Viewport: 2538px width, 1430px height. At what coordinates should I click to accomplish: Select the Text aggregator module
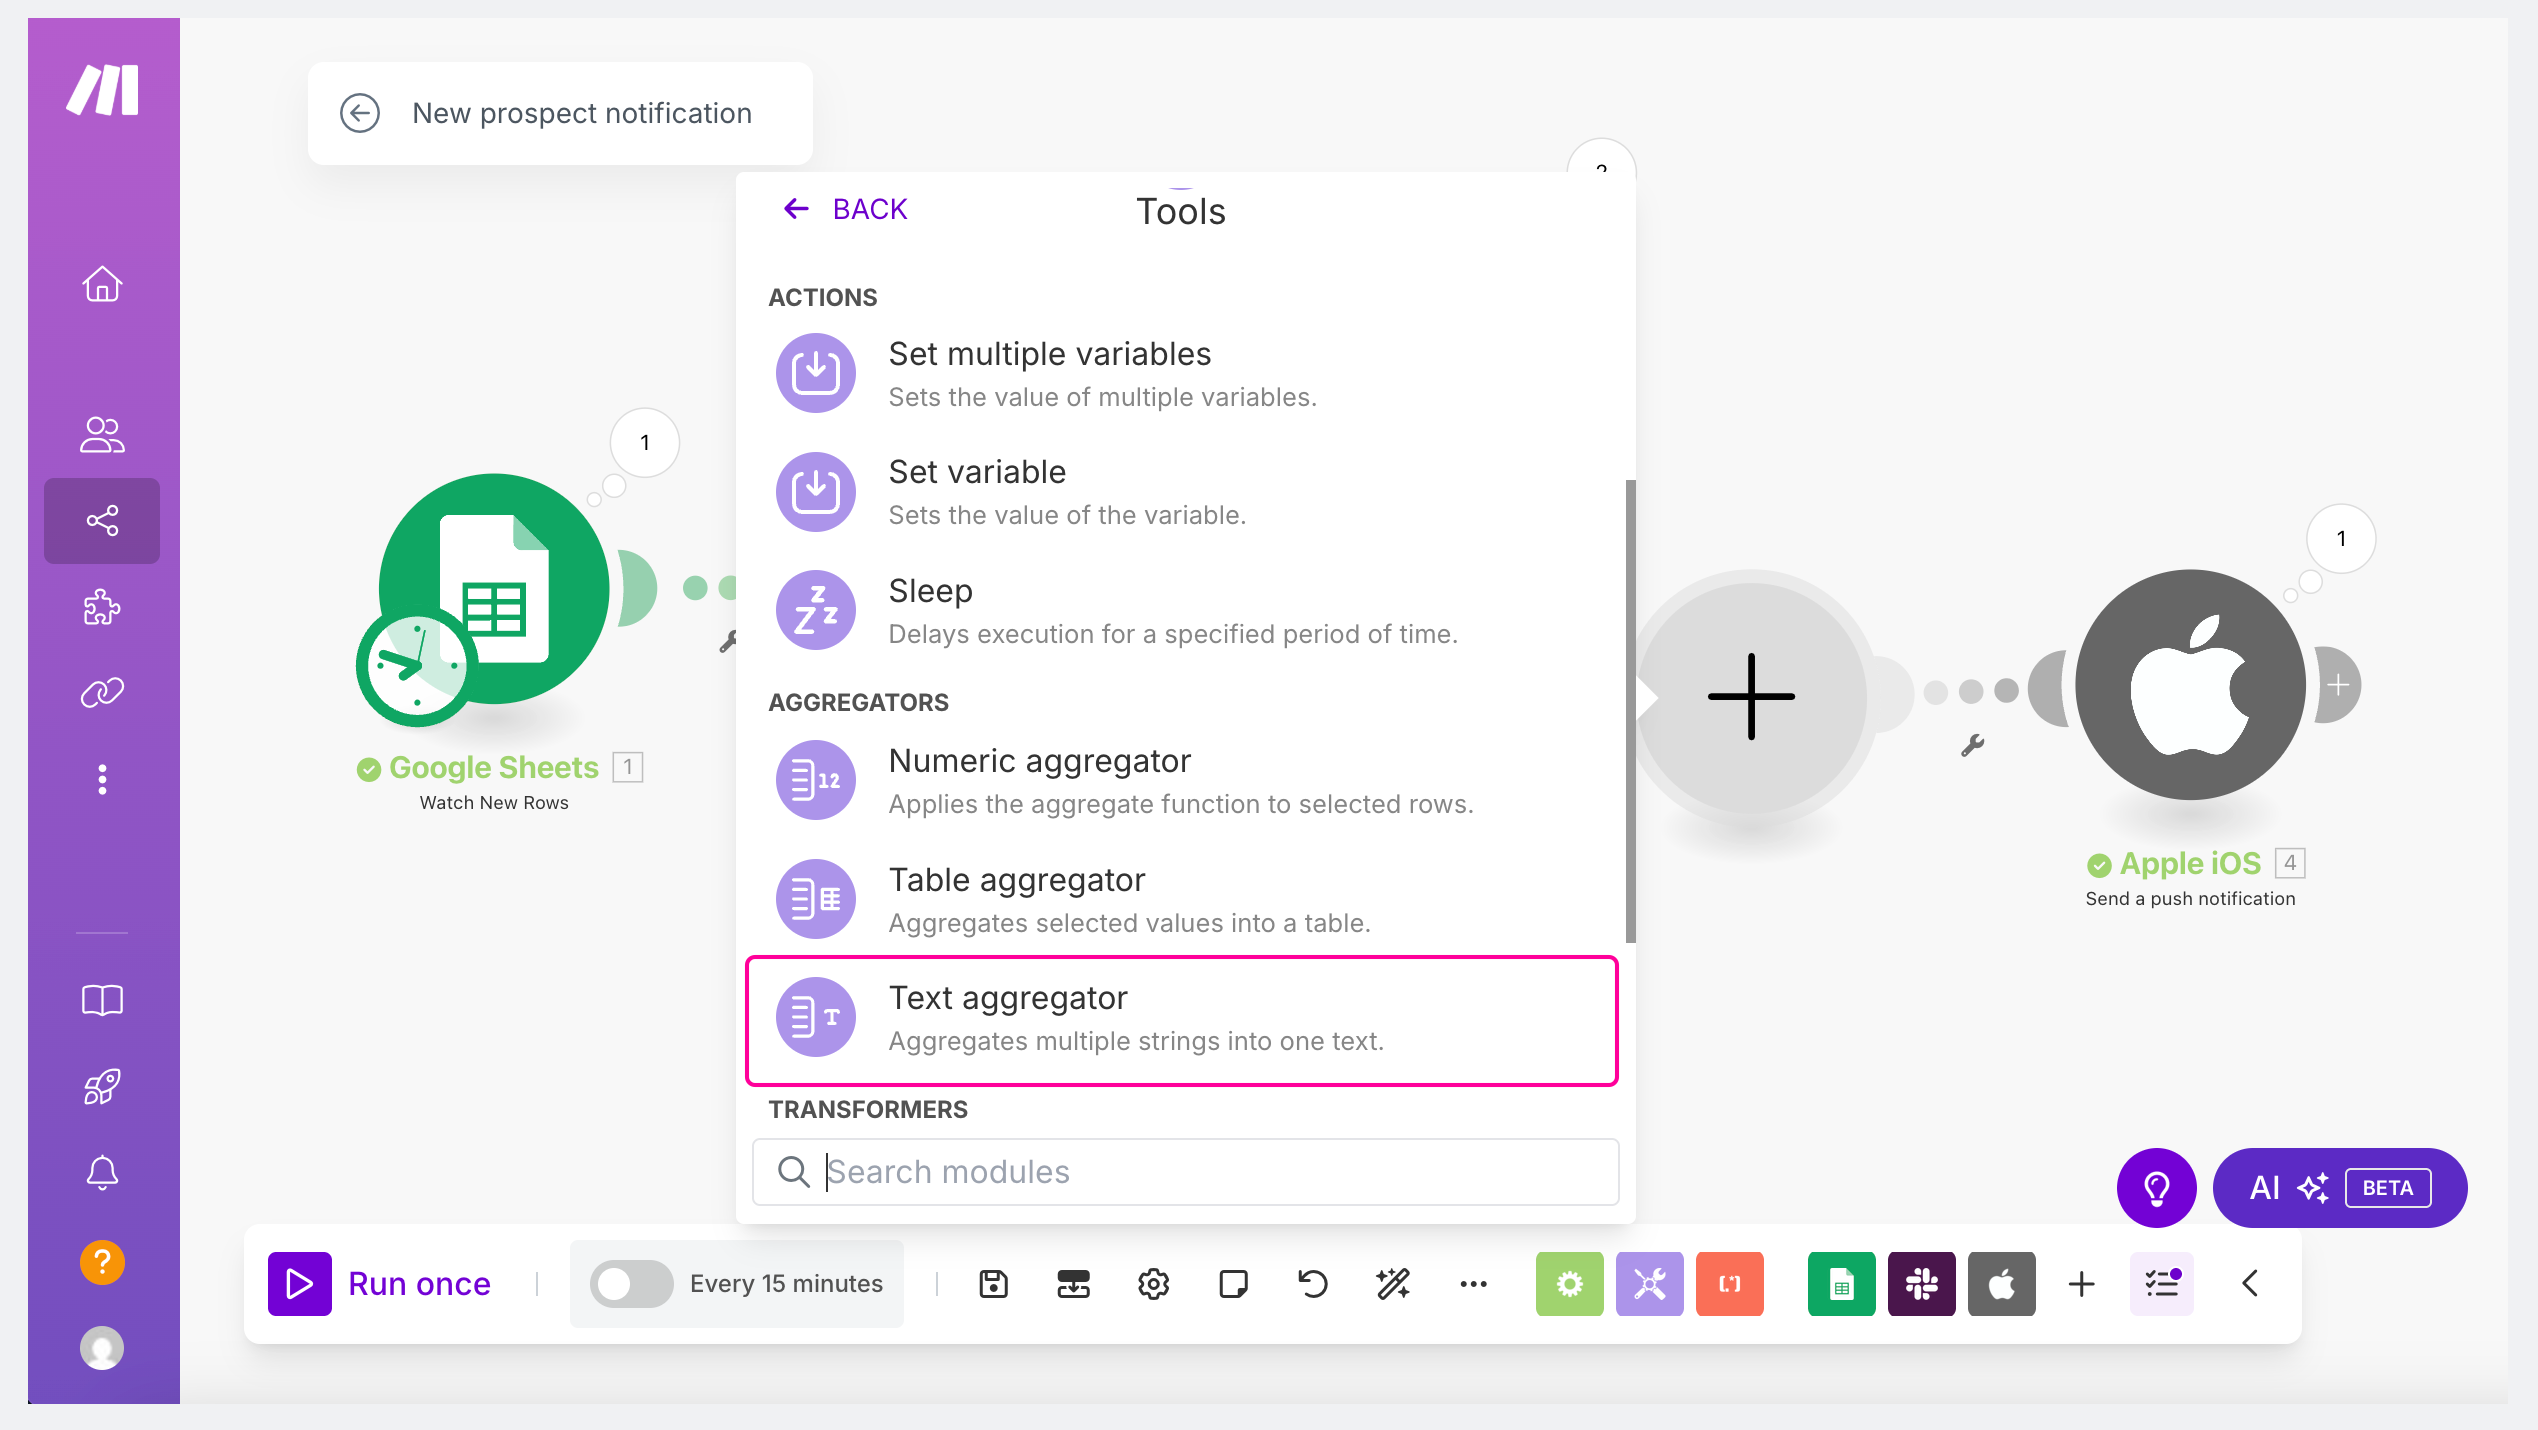tap(1182, 1019)
